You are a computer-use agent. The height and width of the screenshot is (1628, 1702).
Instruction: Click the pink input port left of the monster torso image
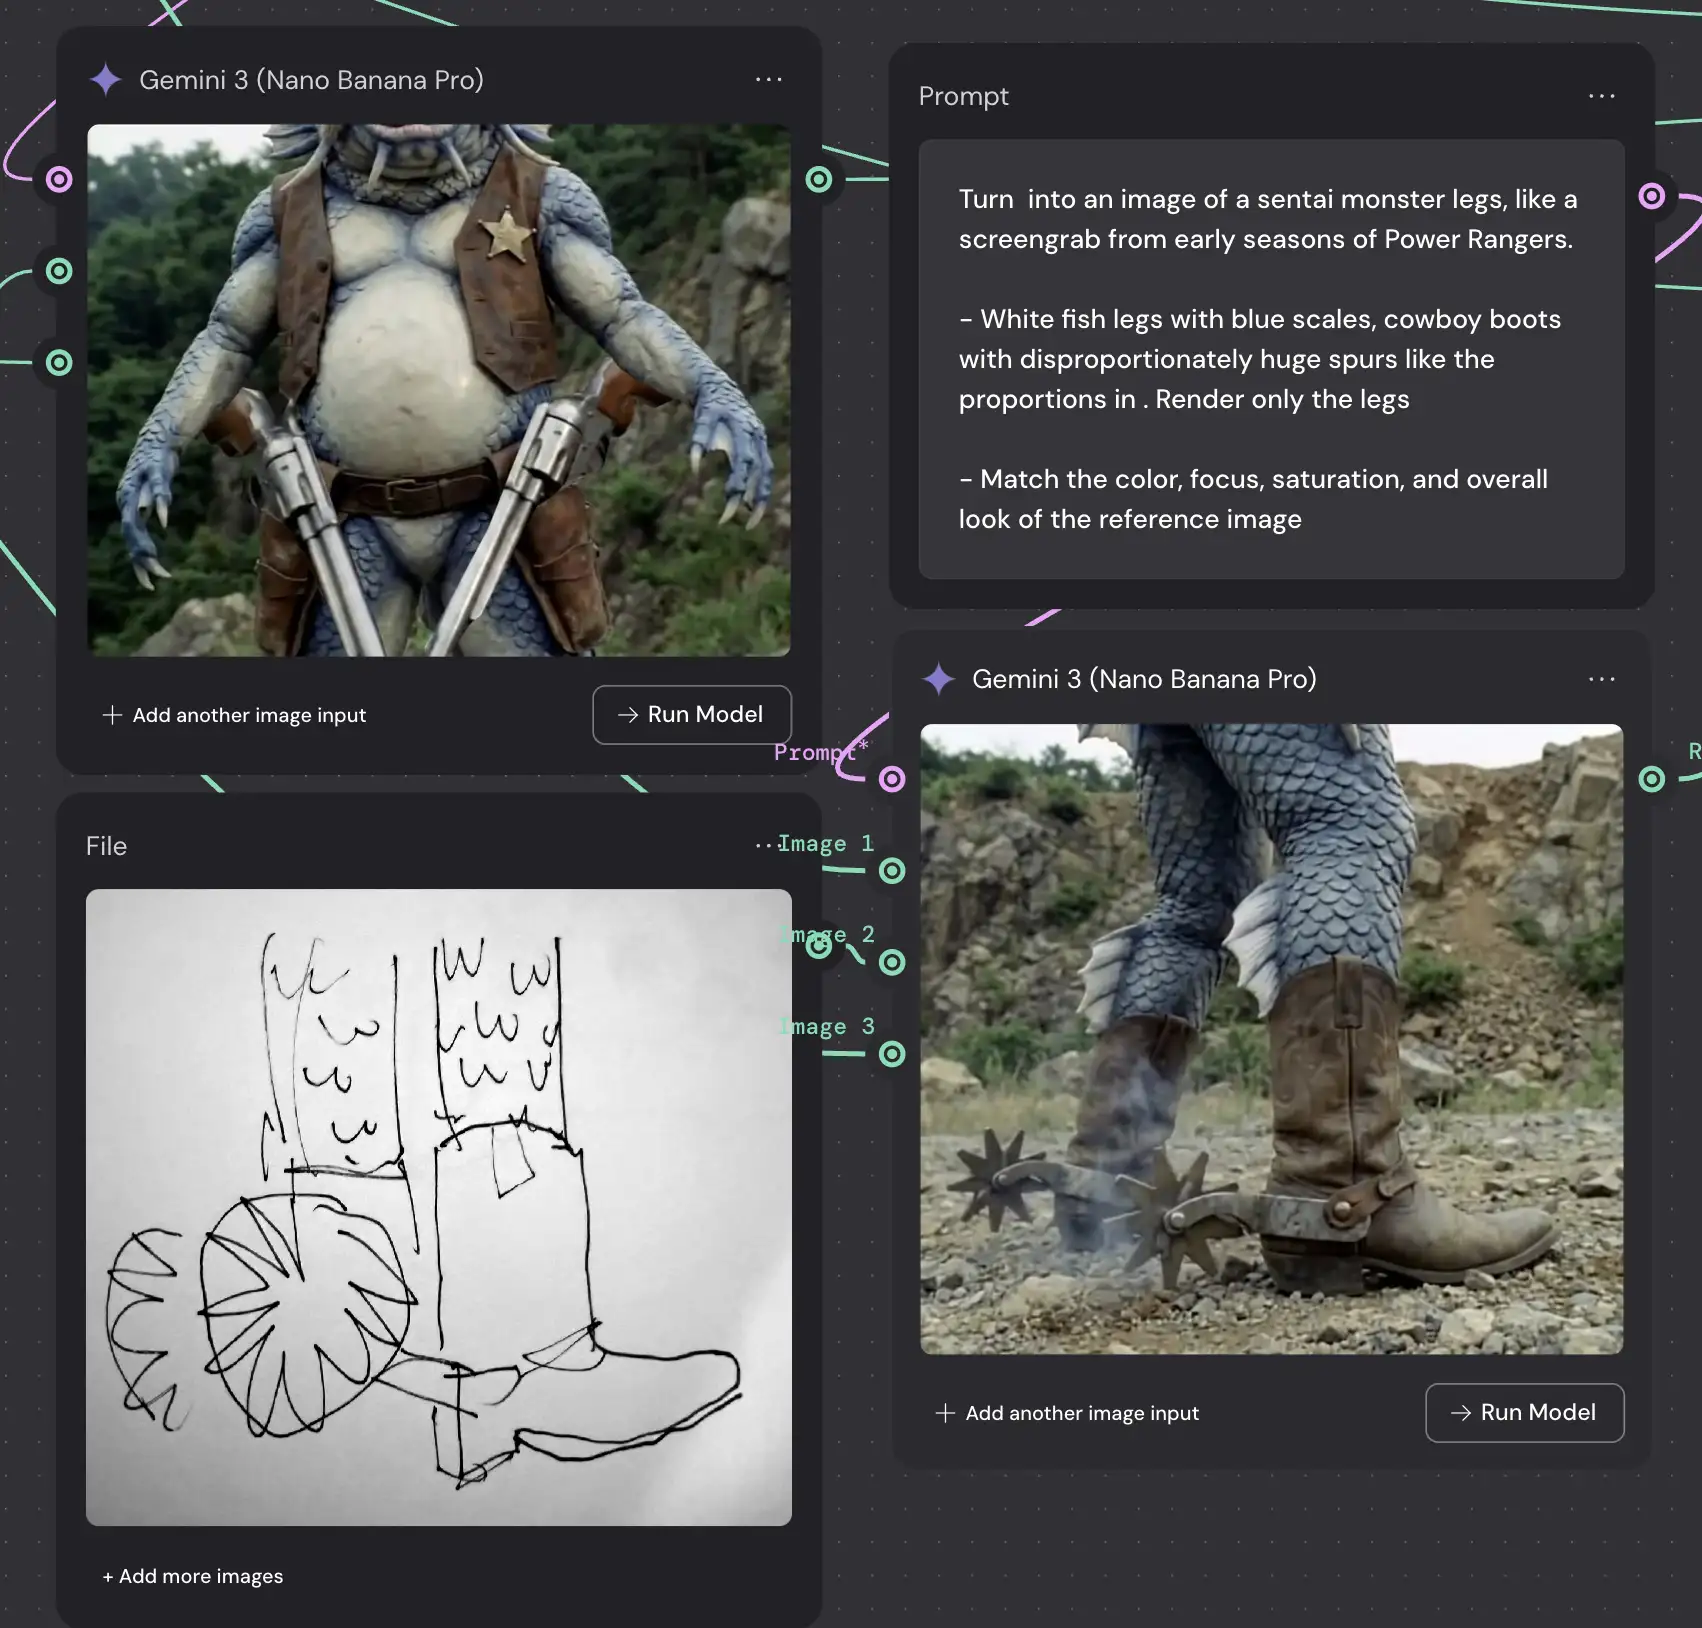[60, 179]
